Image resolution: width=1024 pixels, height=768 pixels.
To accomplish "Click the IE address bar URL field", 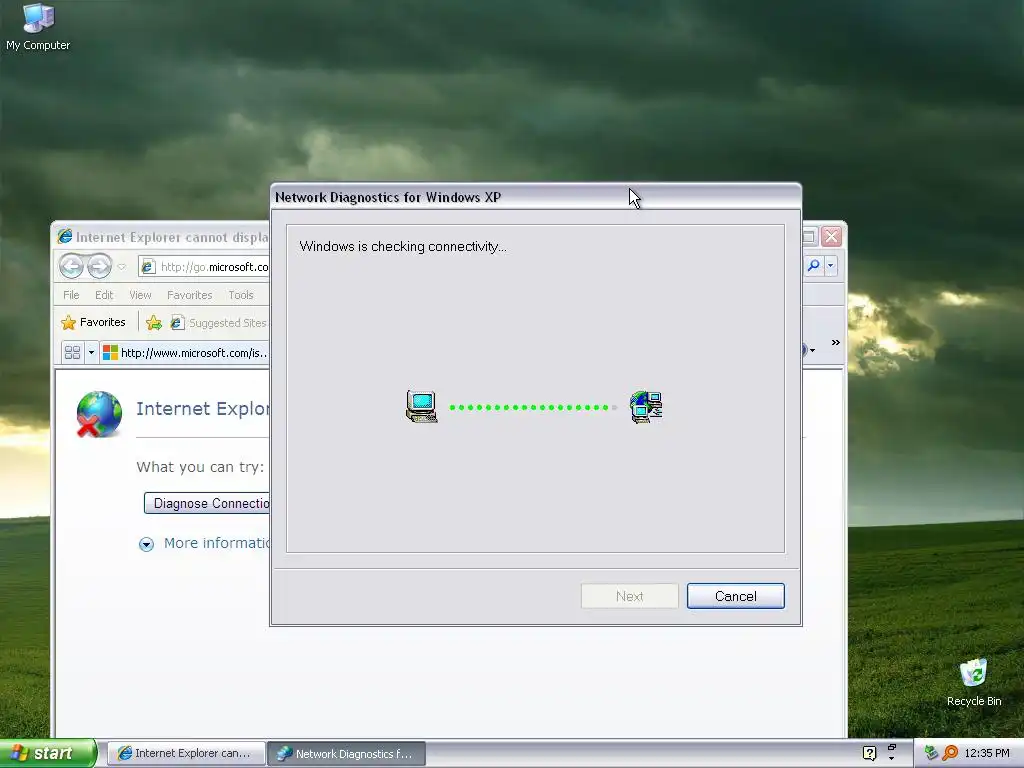I will (x=203, y=266).
